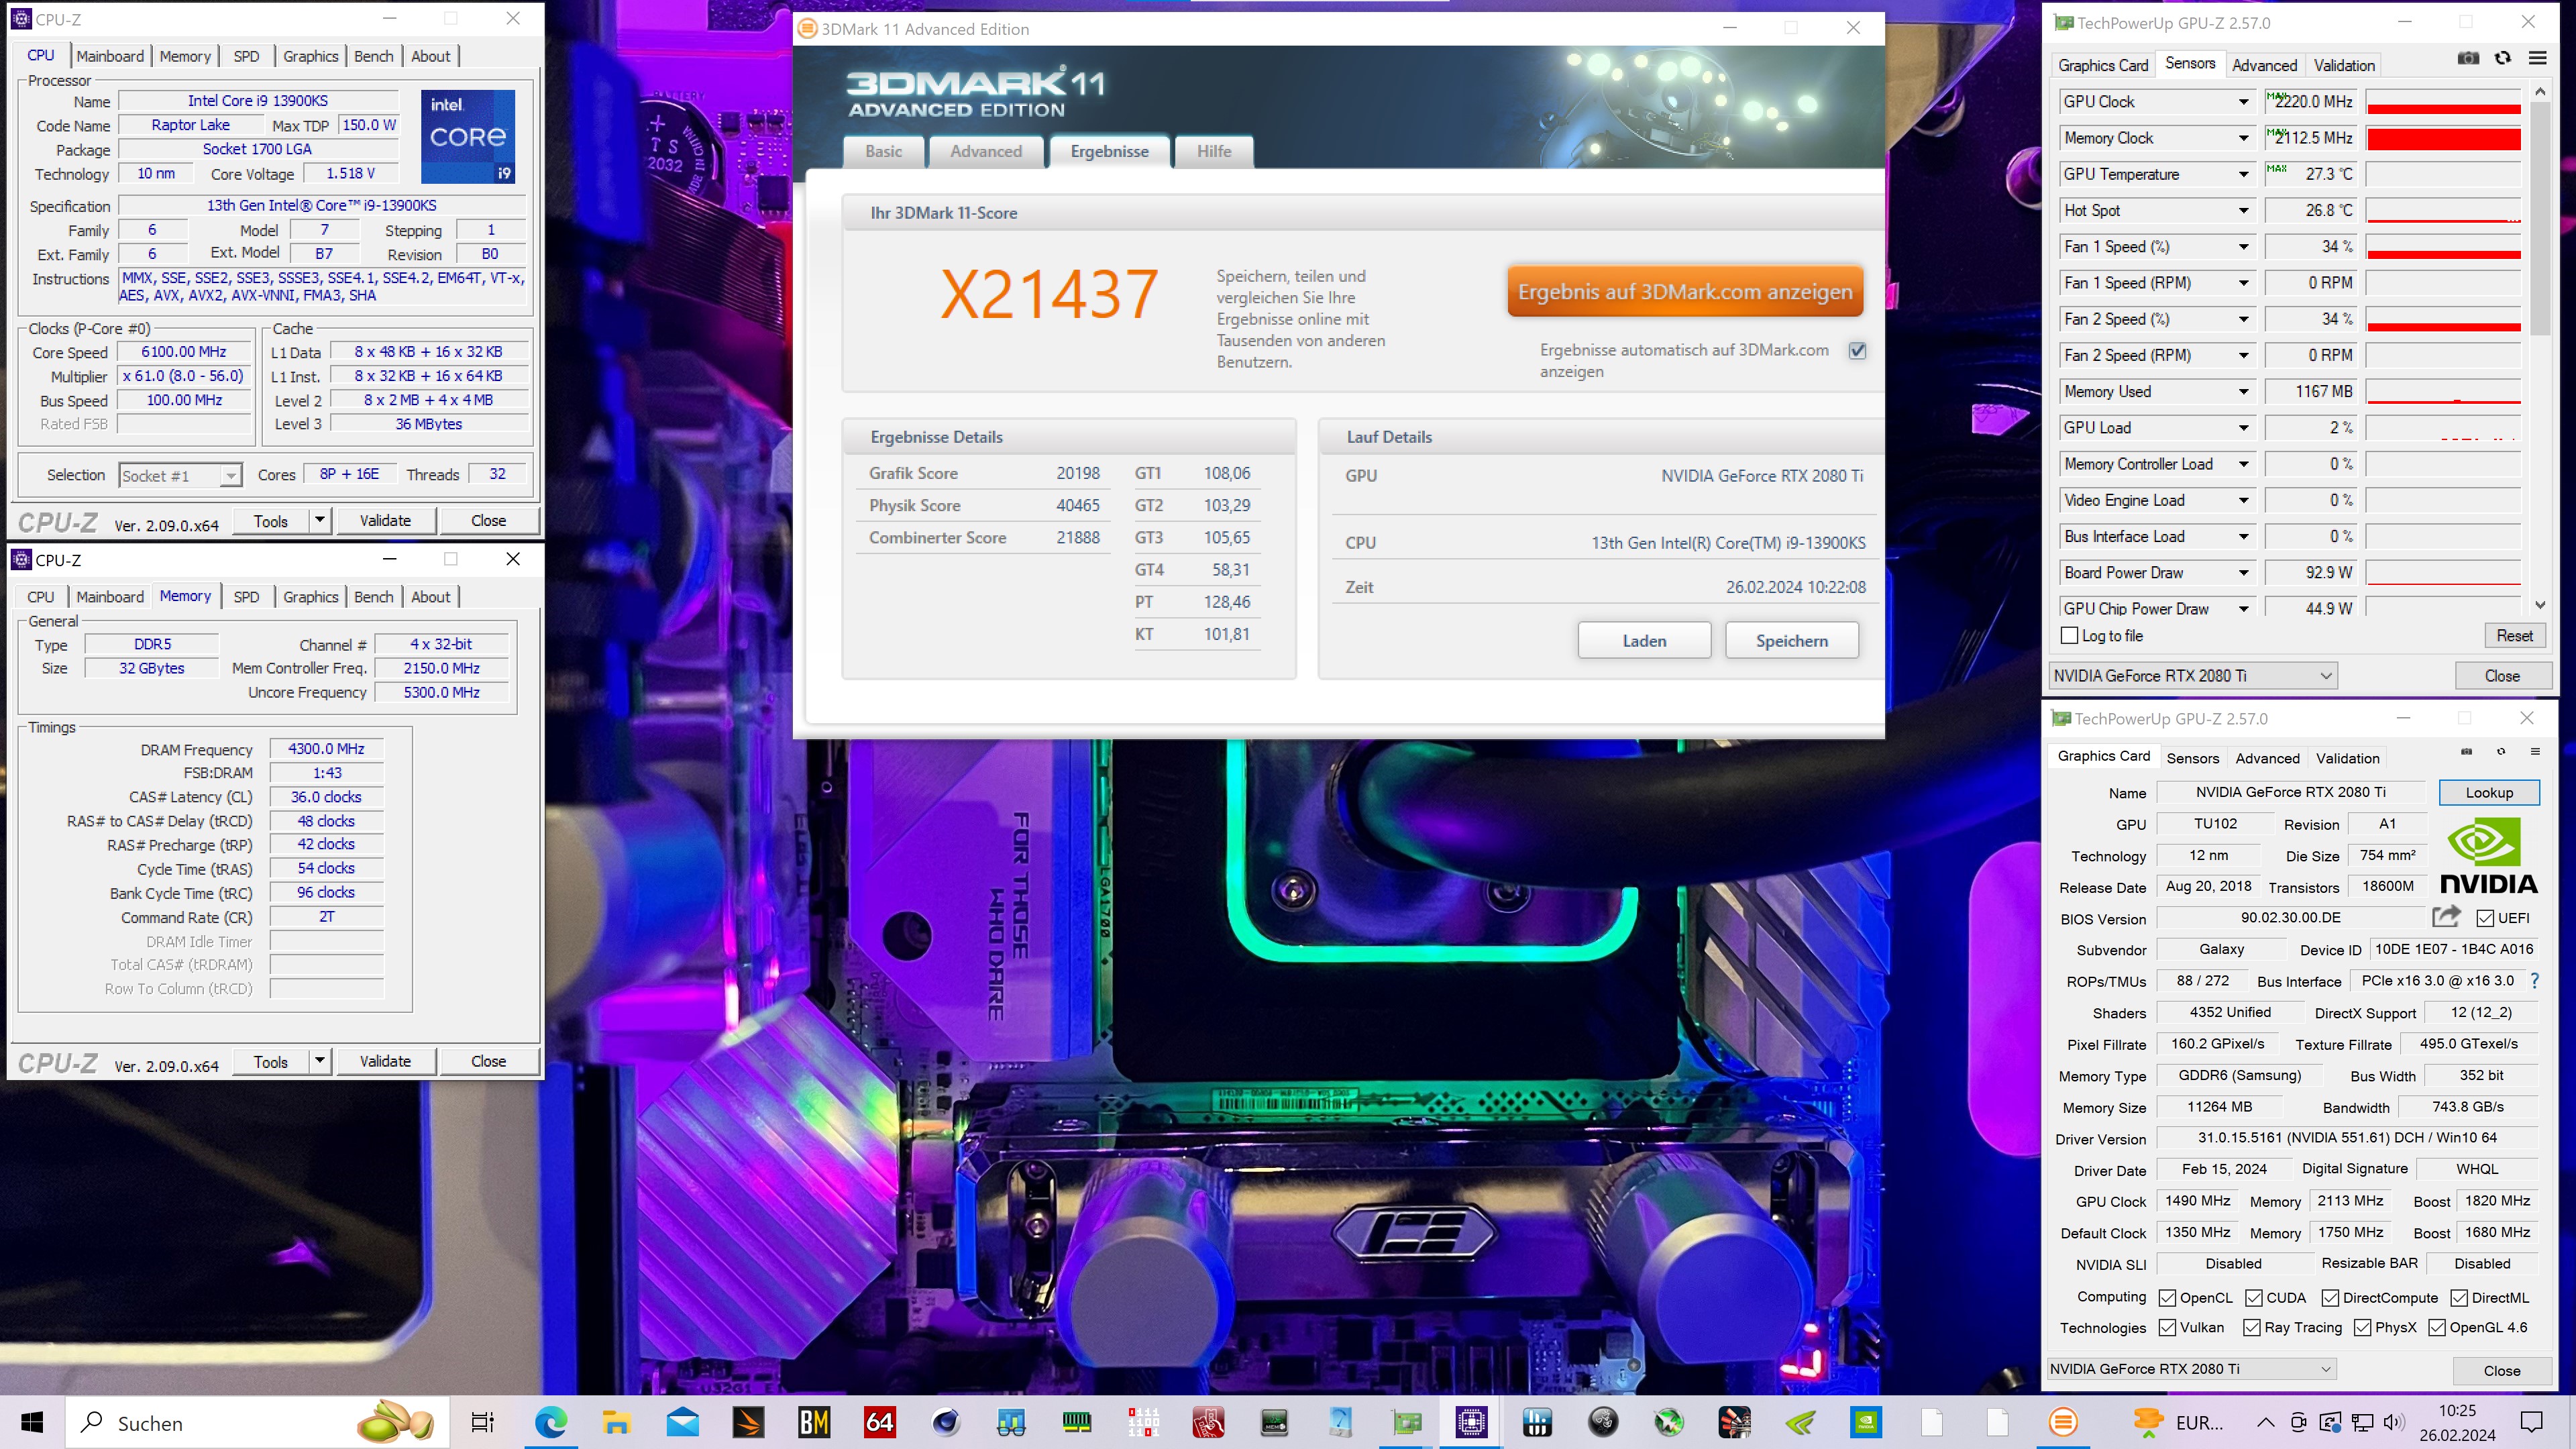Screen dimensions: 2576x1449
Task: Open the Mail app from the taskbar
Action: [x=682, y=1422]
